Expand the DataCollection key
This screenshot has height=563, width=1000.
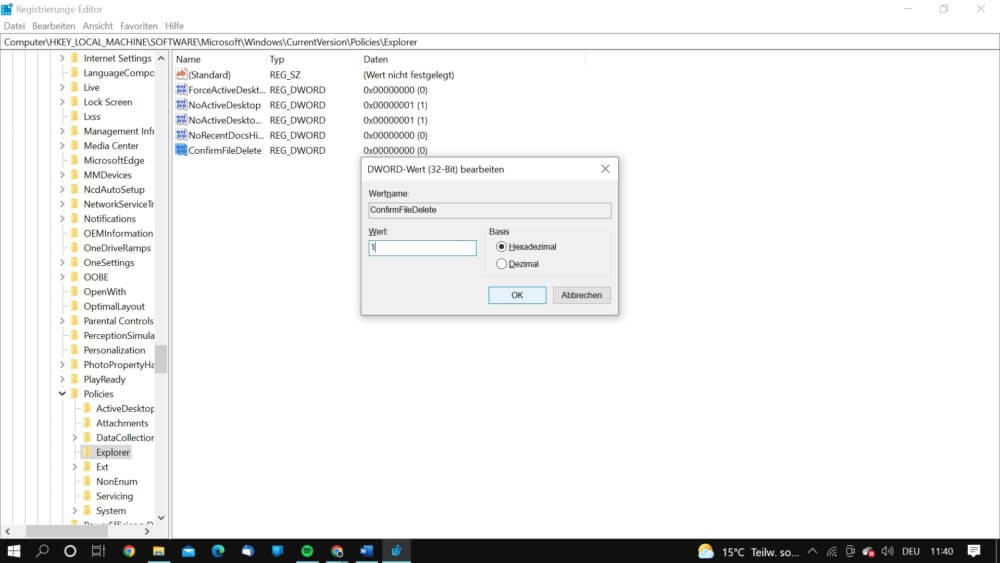pos(75,437)
